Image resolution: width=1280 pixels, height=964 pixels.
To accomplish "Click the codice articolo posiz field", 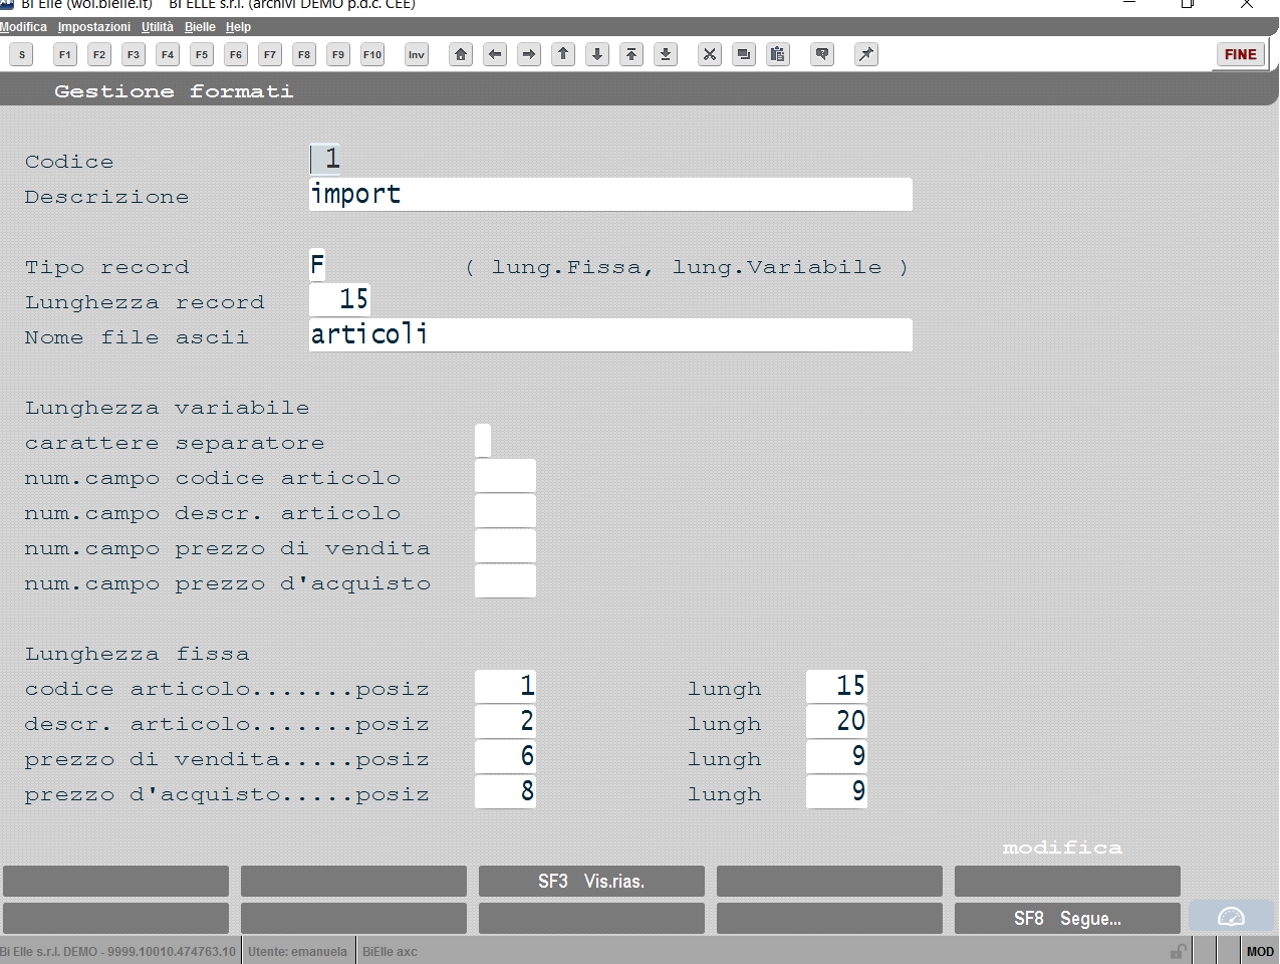I will (505, 686).
